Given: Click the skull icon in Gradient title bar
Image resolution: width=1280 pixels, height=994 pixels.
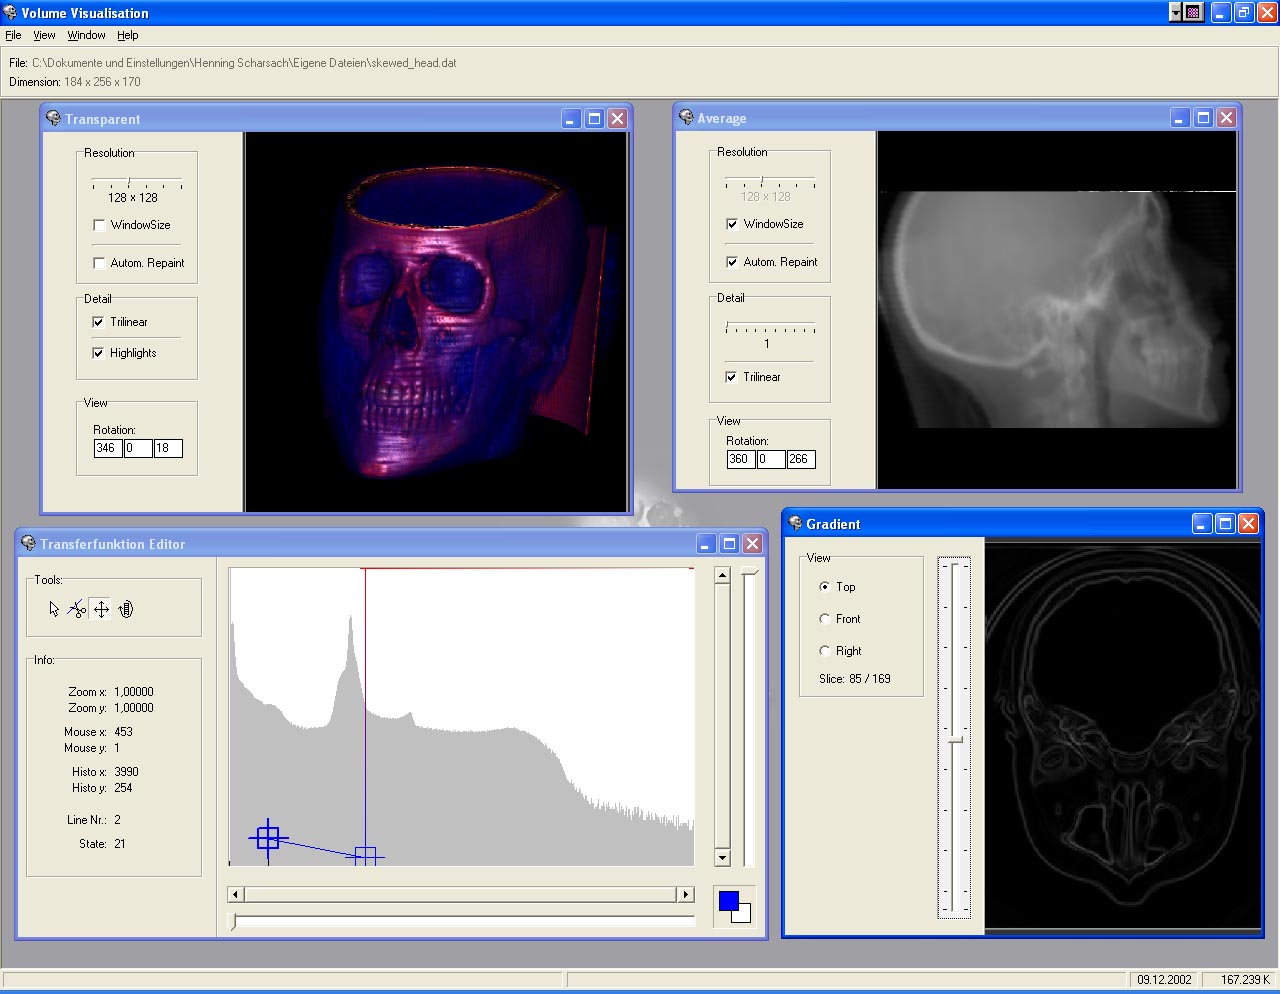Looking at the screenshot, I should point(795,523).
